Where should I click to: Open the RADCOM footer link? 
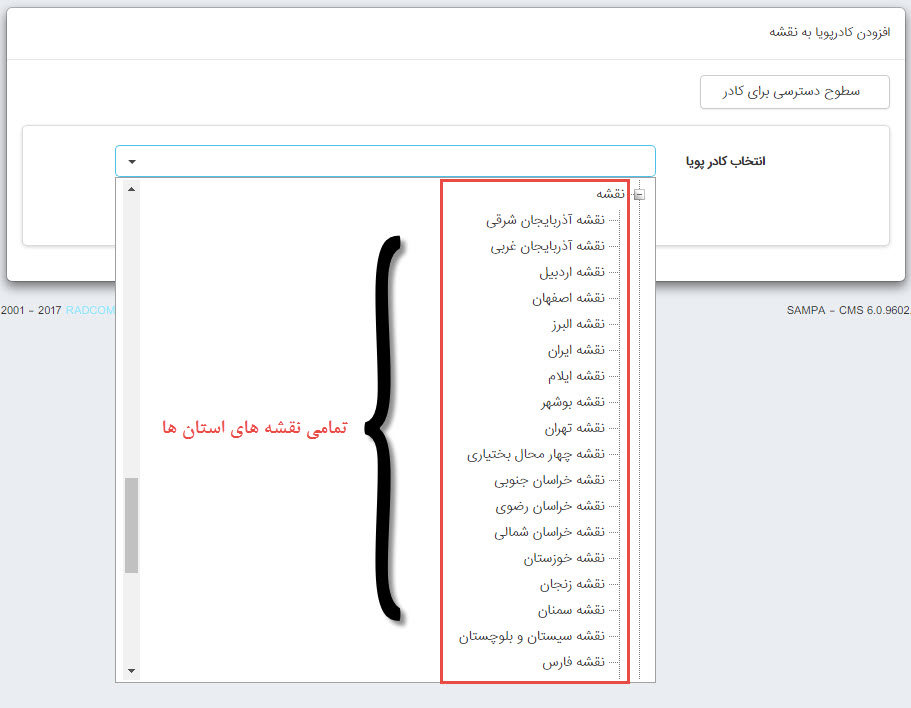point(90,310)
